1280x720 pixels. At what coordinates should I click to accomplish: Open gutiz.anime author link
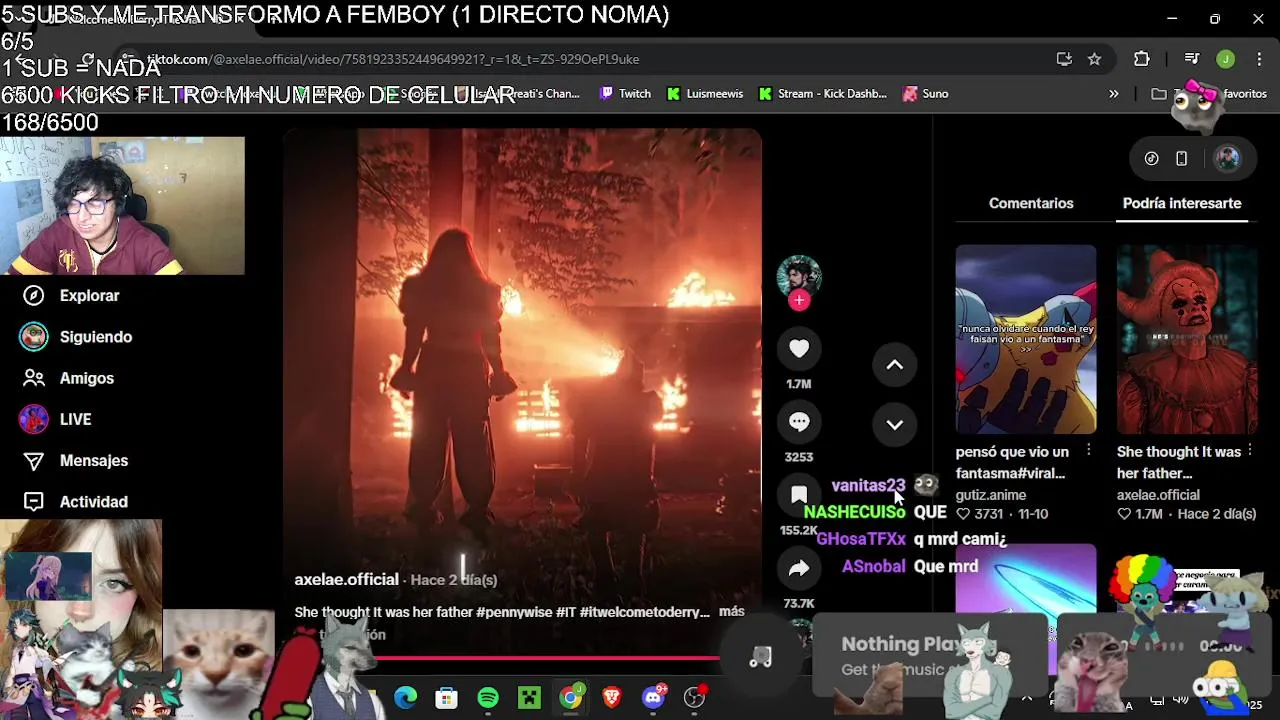(x=990, y=494)
